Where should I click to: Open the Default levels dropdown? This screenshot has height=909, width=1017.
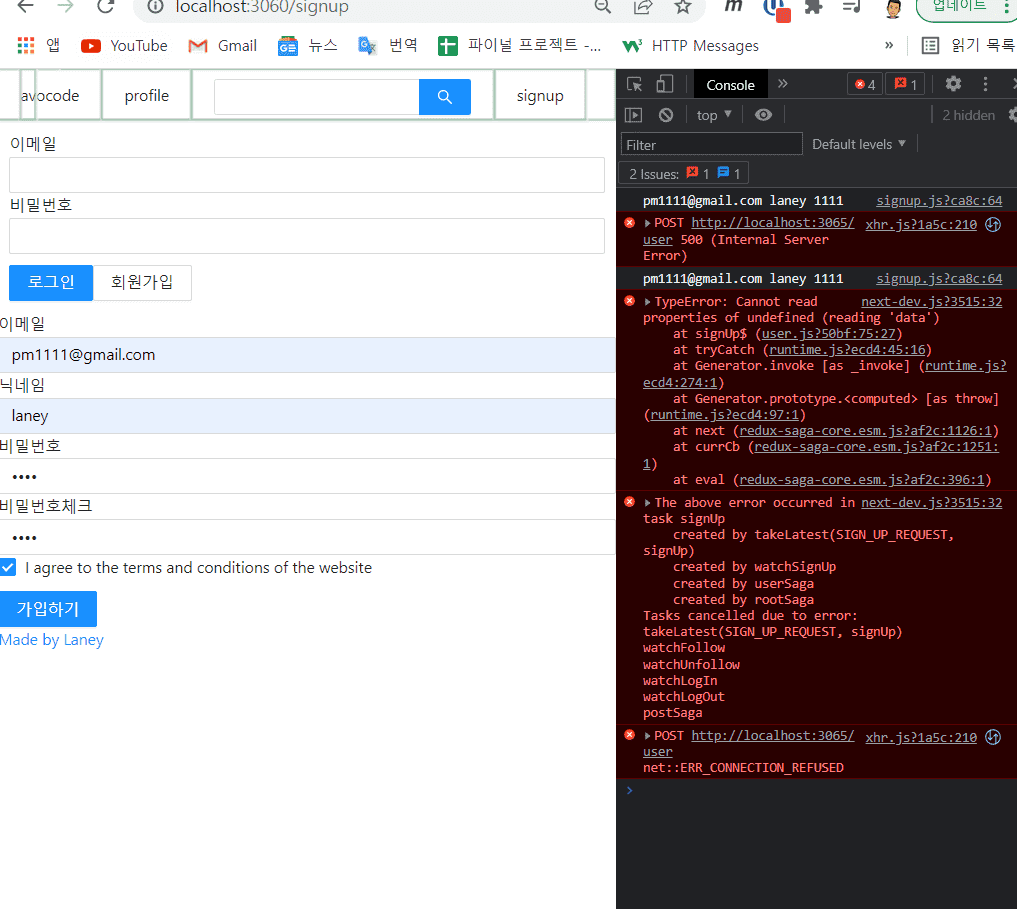pyautogui.click(x=859, y=144)
